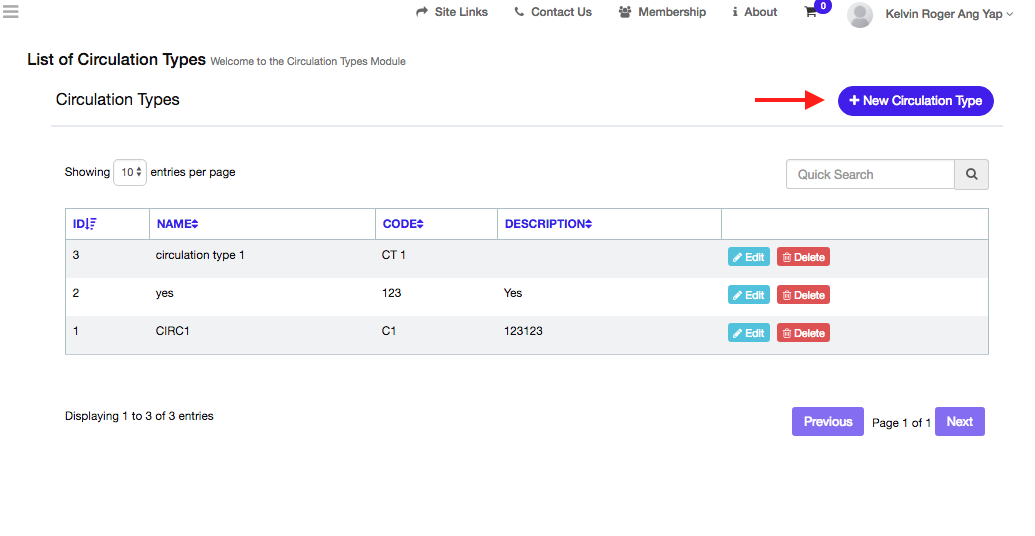Click the Previous page button
1035x536 pixels.
[828, 422]
